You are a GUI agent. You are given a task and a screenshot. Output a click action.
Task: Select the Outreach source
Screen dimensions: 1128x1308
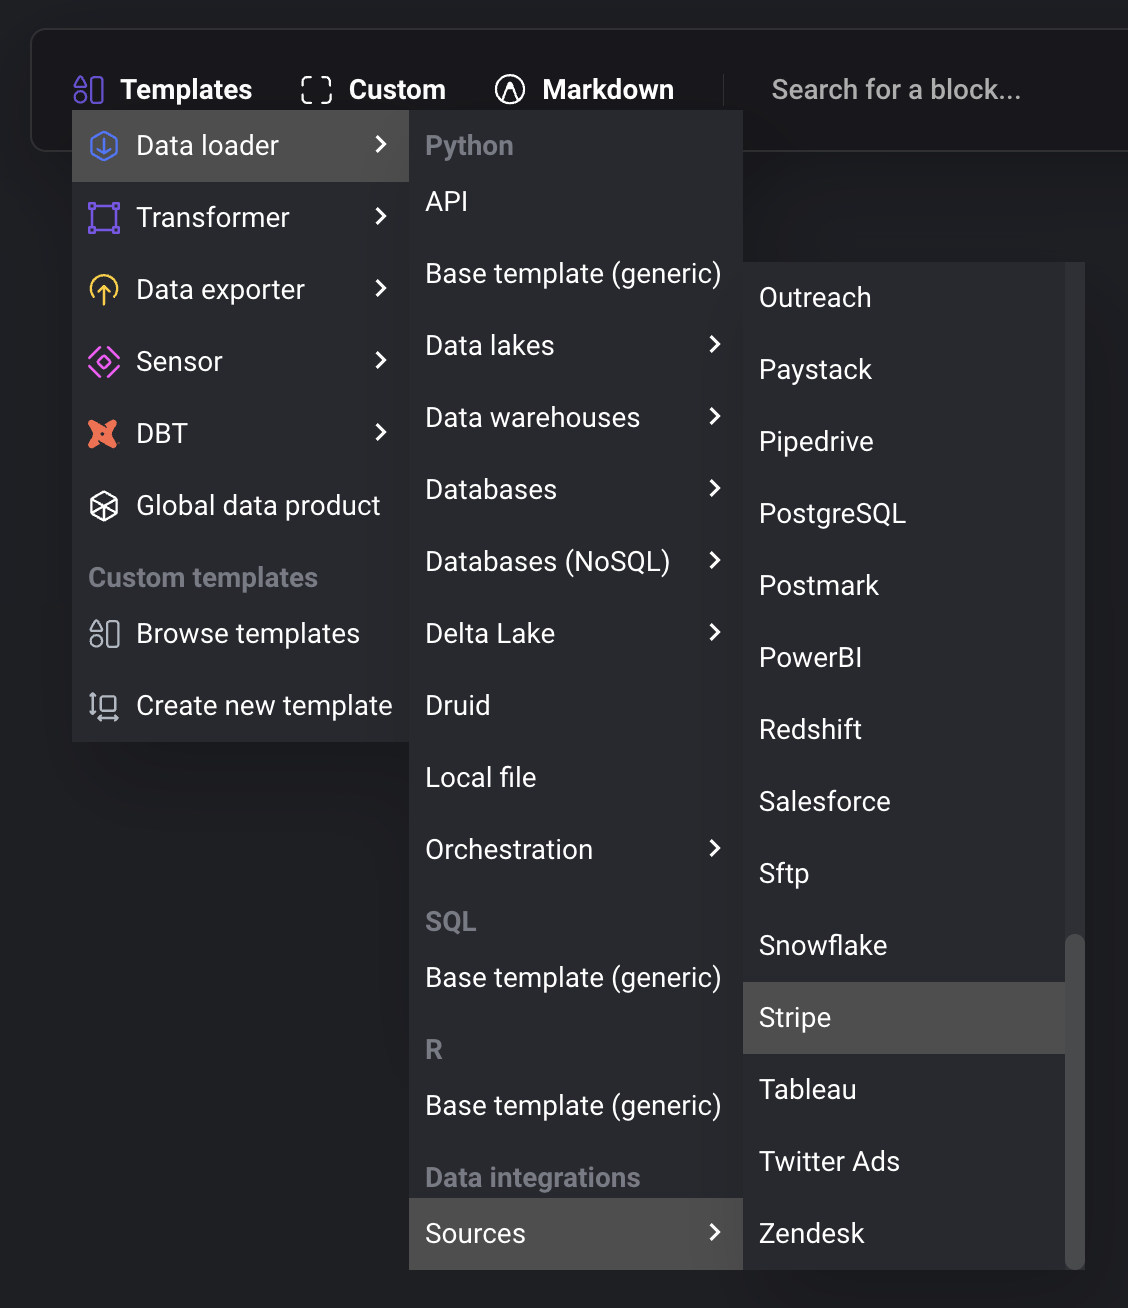pyautogui.click(x=904, y=298)
